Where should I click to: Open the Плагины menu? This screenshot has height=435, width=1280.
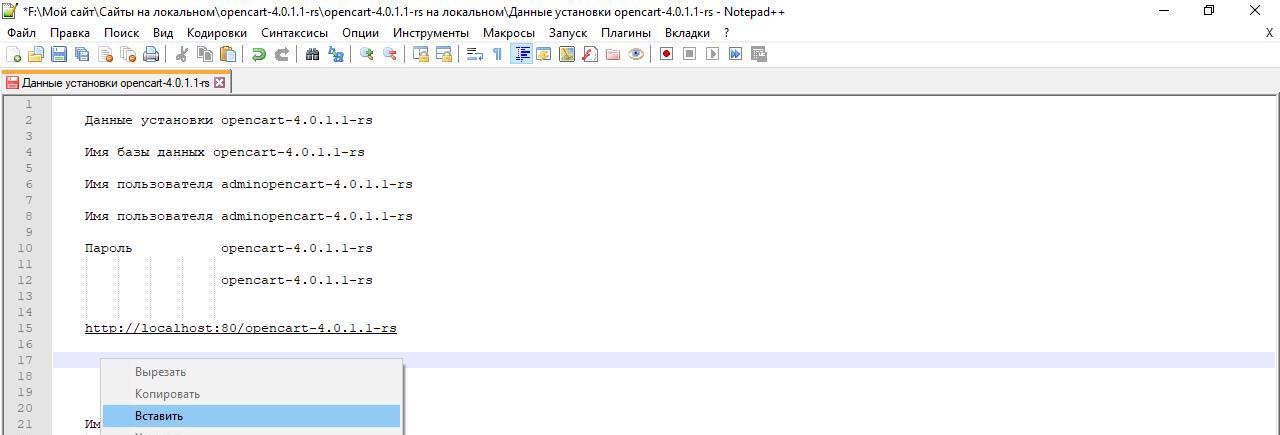[626, 32]
